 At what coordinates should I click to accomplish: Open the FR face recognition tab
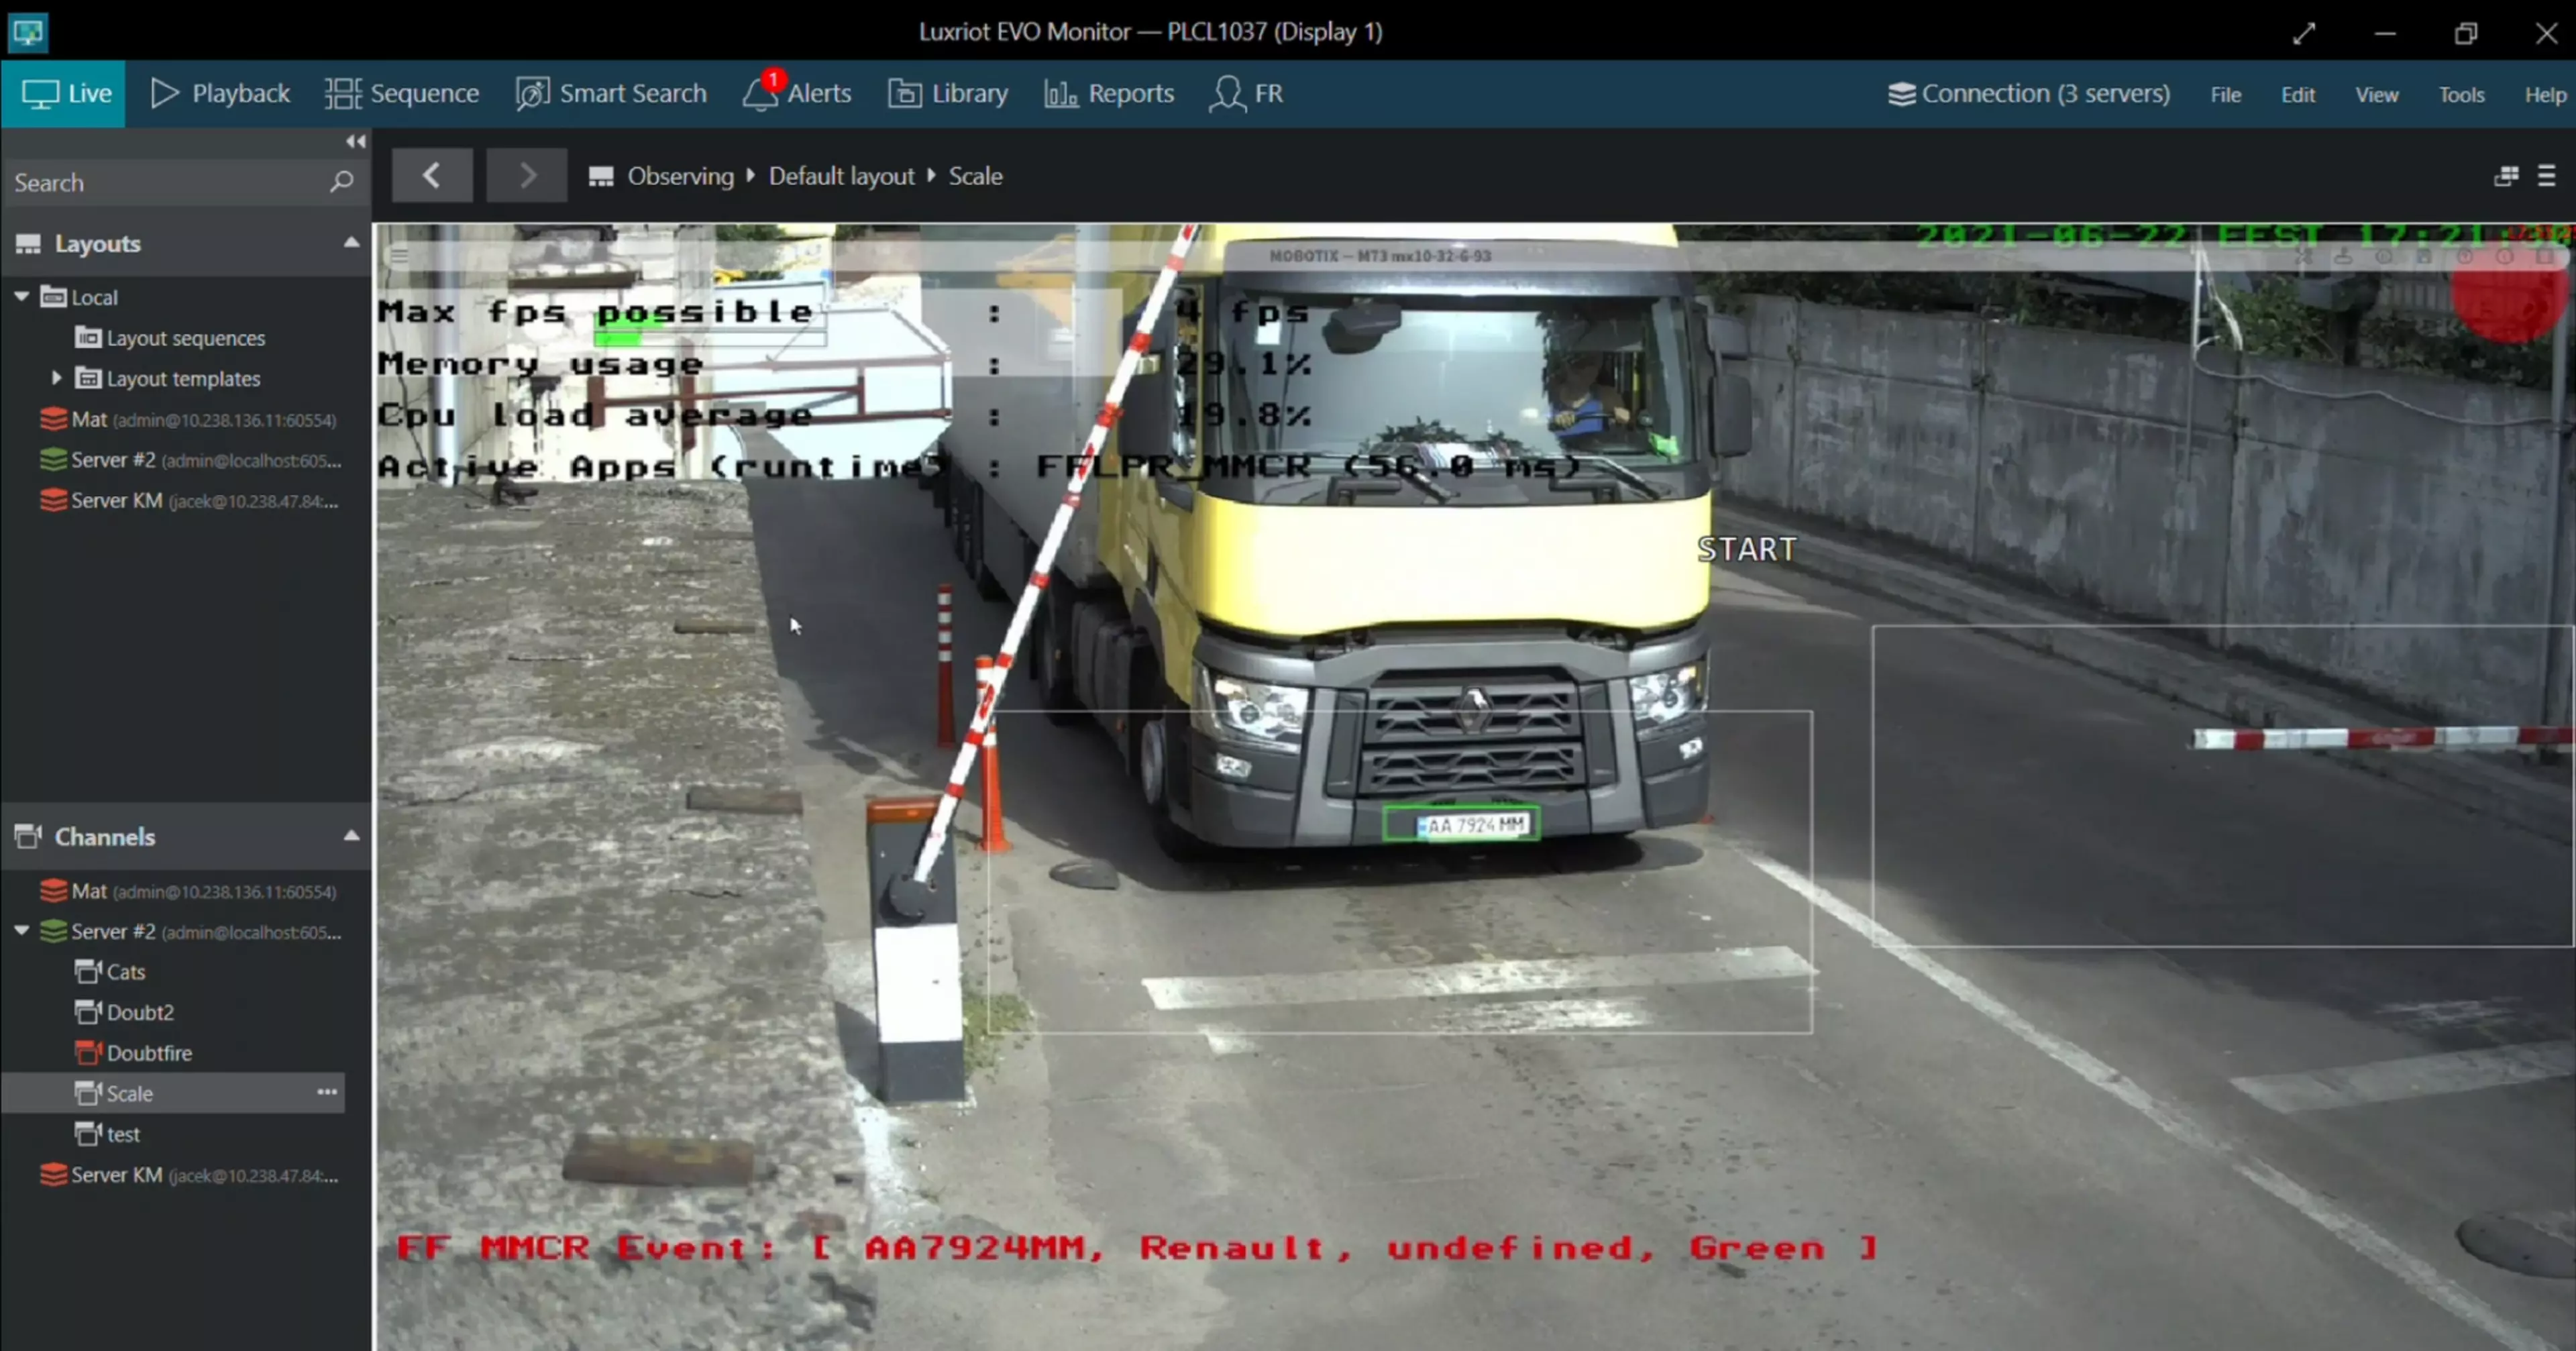pos(1246,93)
